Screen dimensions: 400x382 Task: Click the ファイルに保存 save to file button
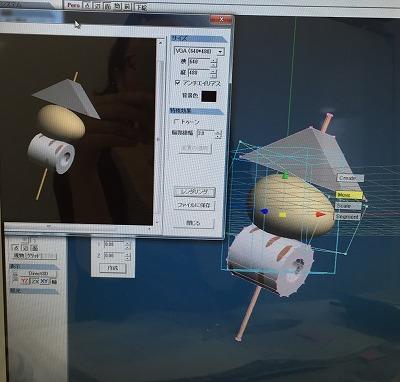(194, 205)
